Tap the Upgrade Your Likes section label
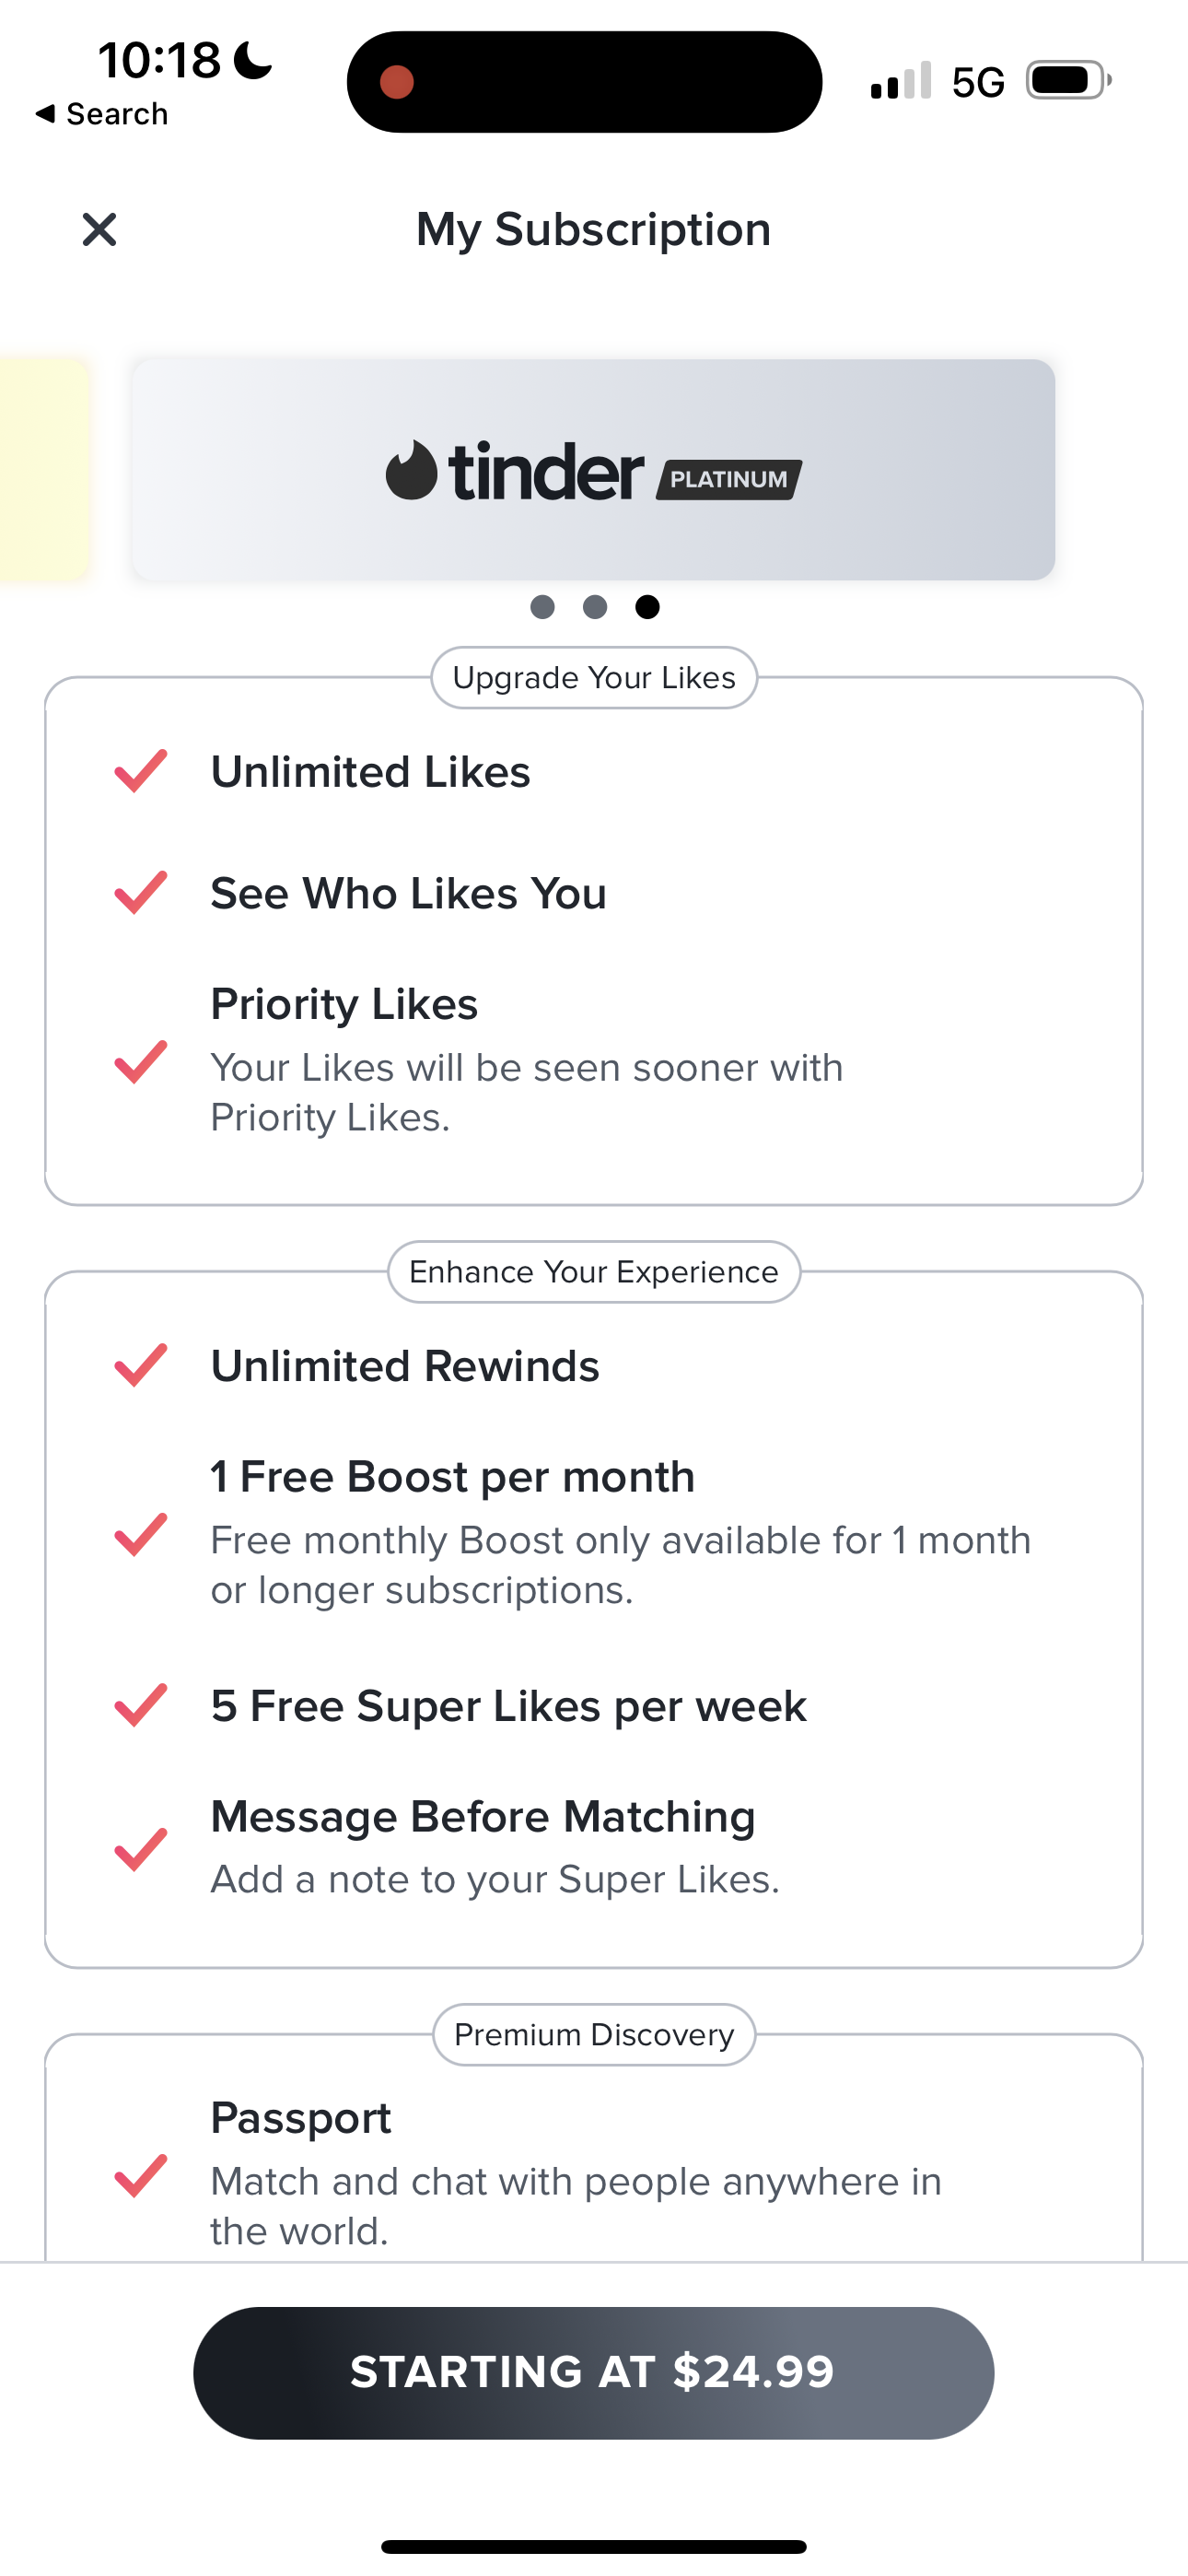This screenshot has width=1188, height=2576. click(594, 678)
